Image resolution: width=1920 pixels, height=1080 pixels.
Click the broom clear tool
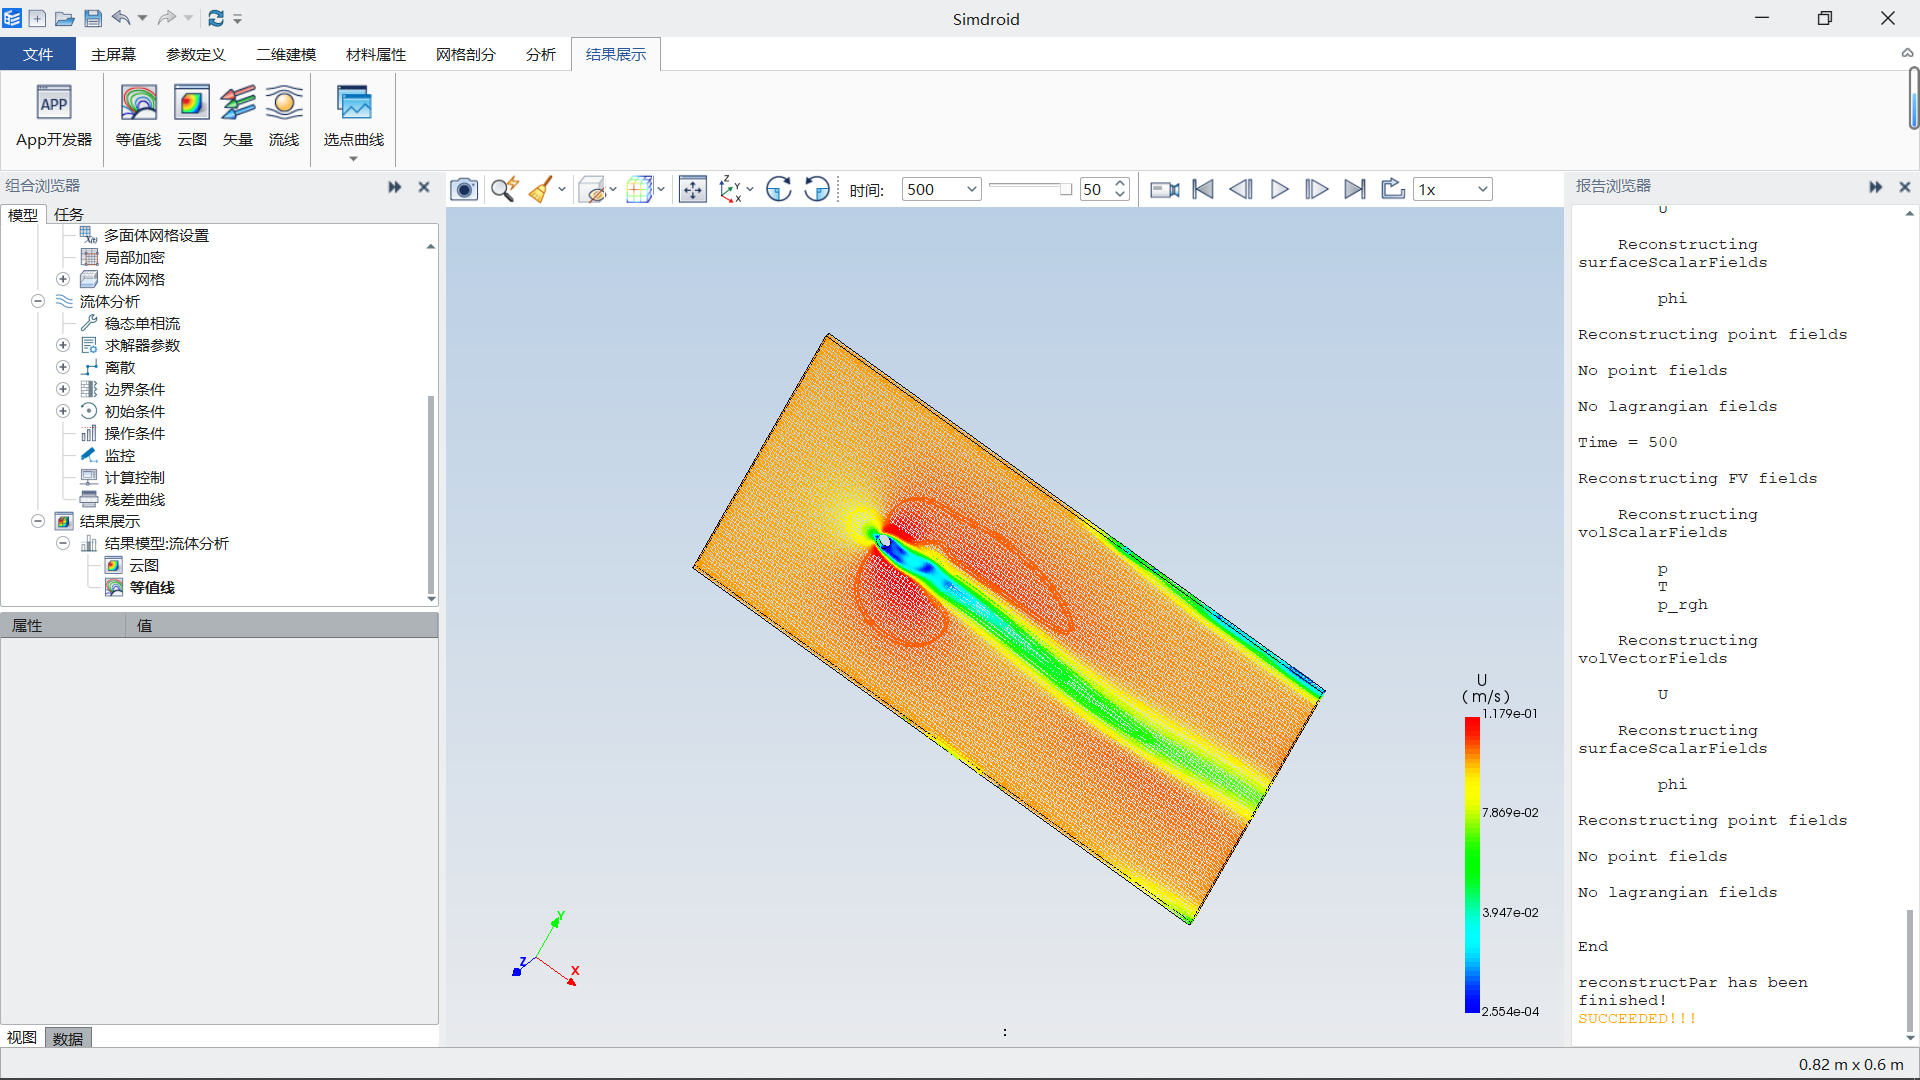[540, 189]
